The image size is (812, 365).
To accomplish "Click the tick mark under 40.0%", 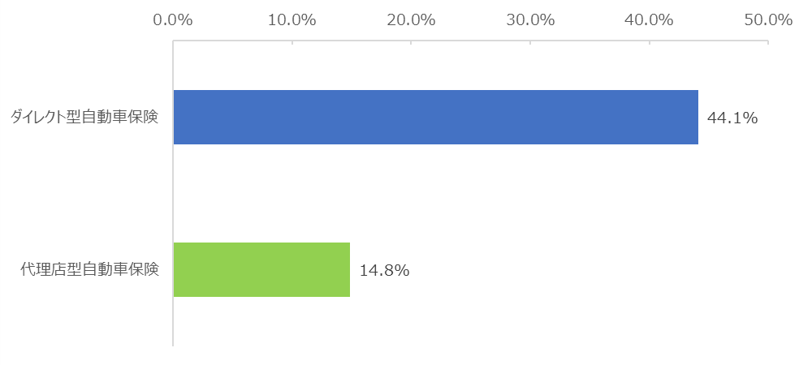I will click(x=649, y=42).
